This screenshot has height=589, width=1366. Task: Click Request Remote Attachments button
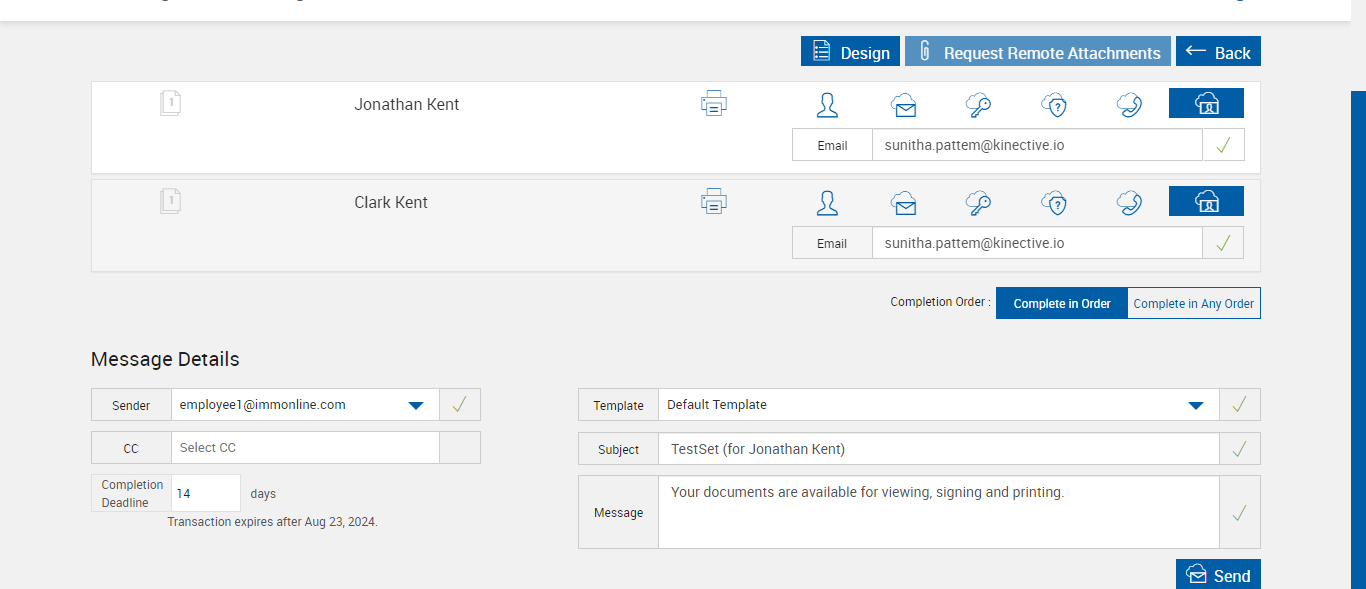[1038, 52]
